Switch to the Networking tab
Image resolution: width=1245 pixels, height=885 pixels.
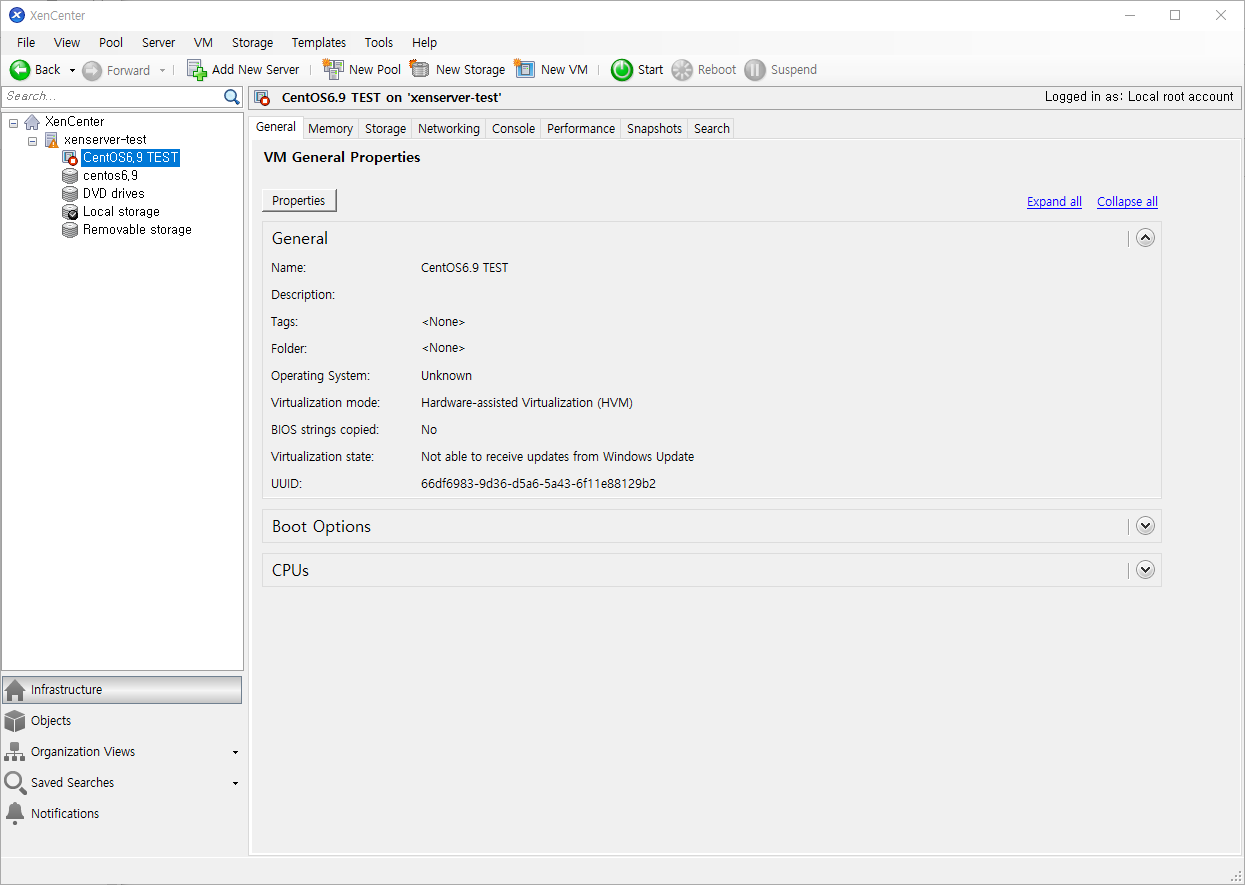pos(449,129)
